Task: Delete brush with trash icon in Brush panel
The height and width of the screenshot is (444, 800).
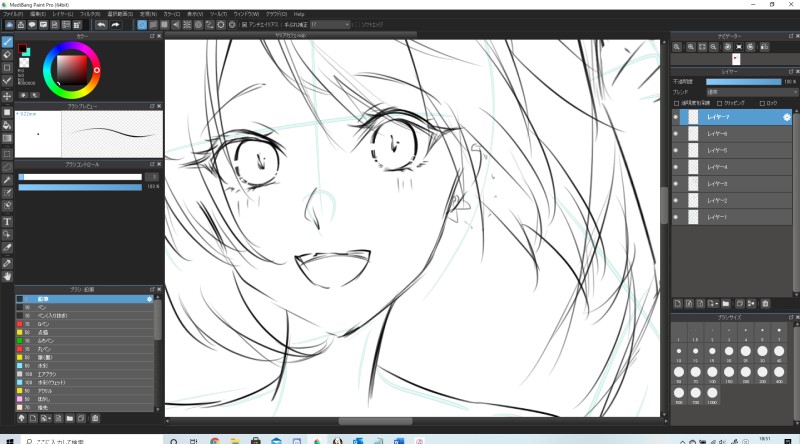Action: (x=95, y=418)
